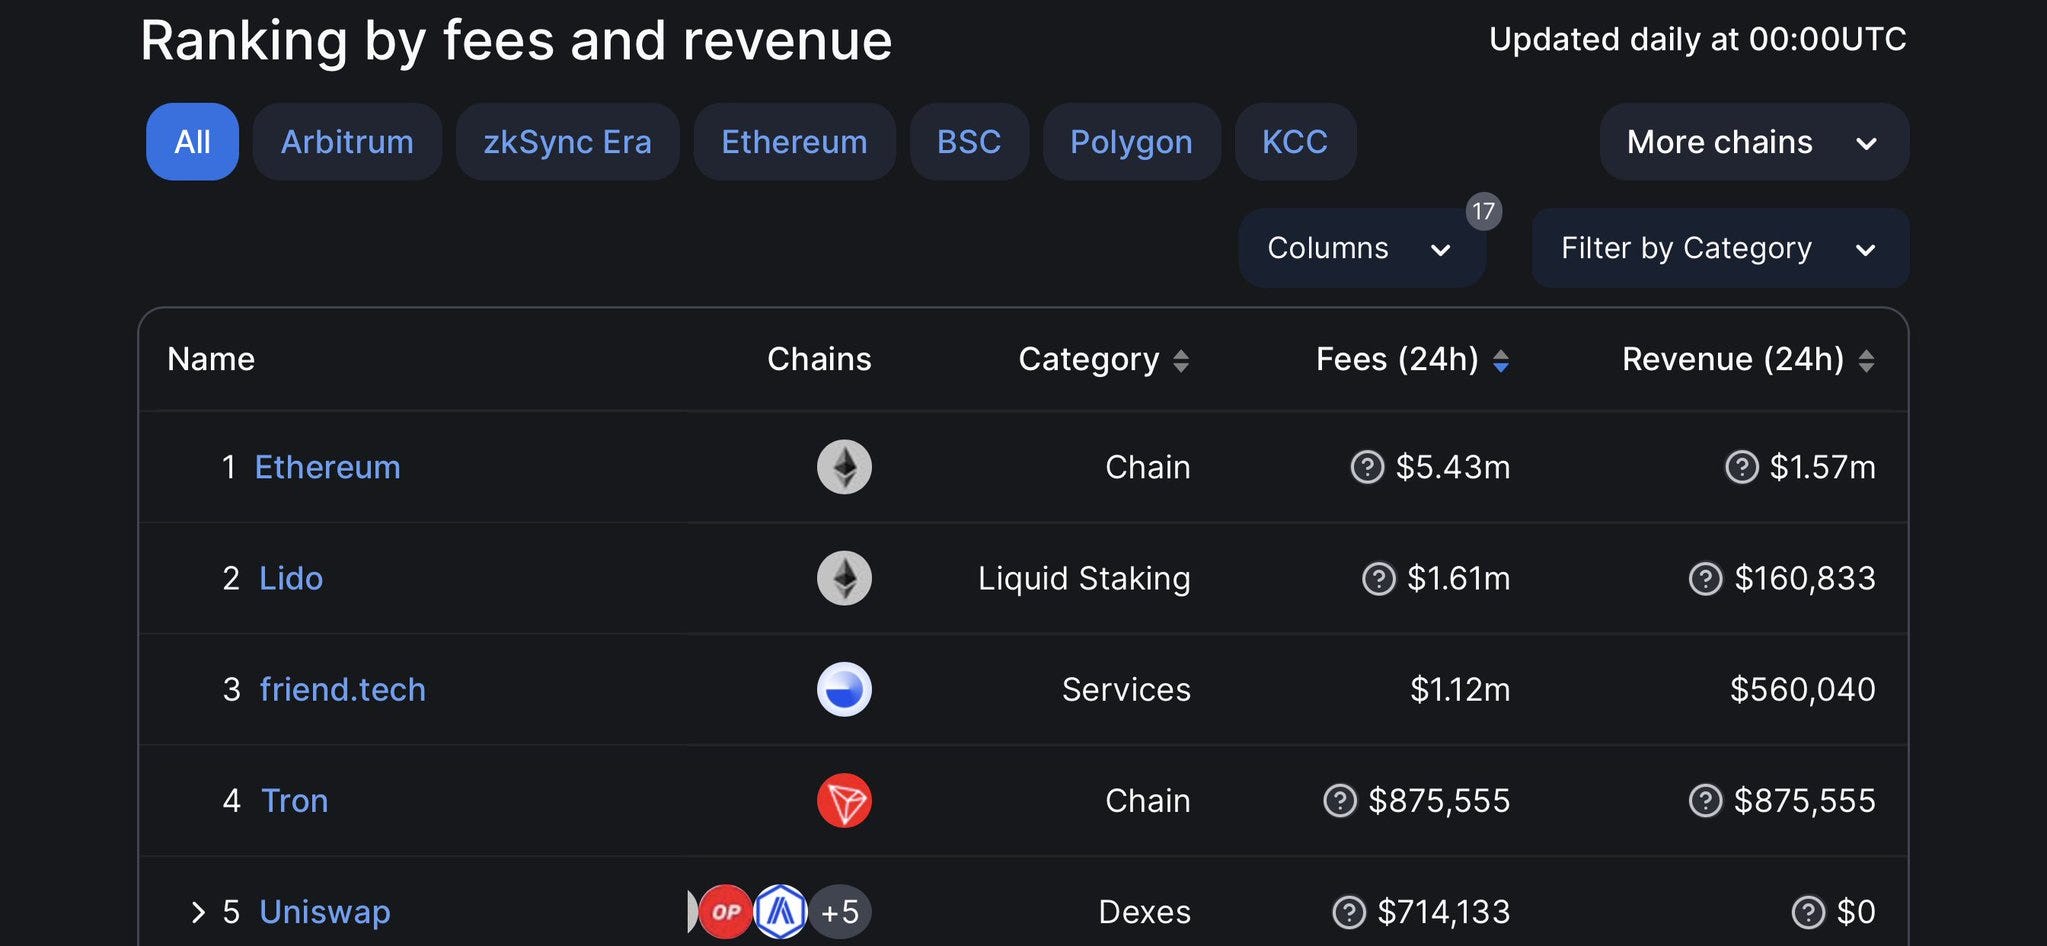Click Tron chain icon in Tron row
Image resolution: width=2047 pixels, height=946 pixels.
pos(844,800)
